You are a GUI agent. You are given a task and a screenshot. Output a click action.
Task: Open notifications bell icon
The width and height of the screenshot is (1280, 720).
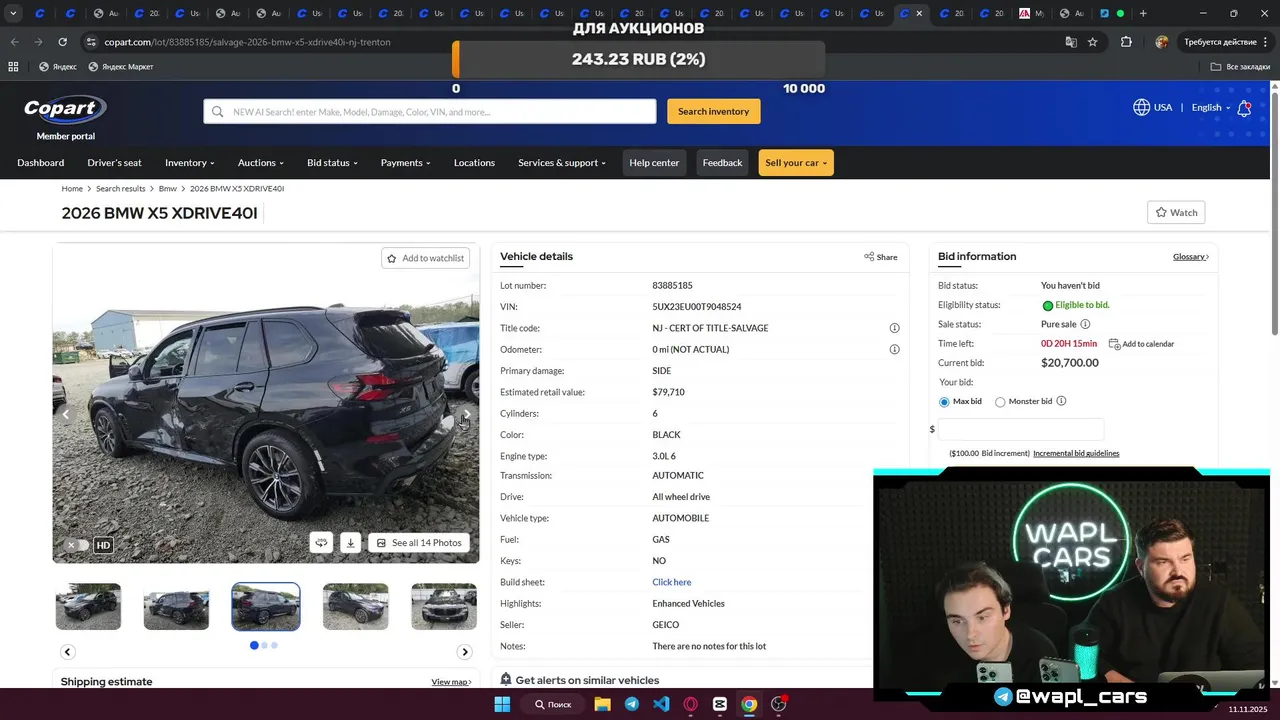click(x=1244, y=108)
